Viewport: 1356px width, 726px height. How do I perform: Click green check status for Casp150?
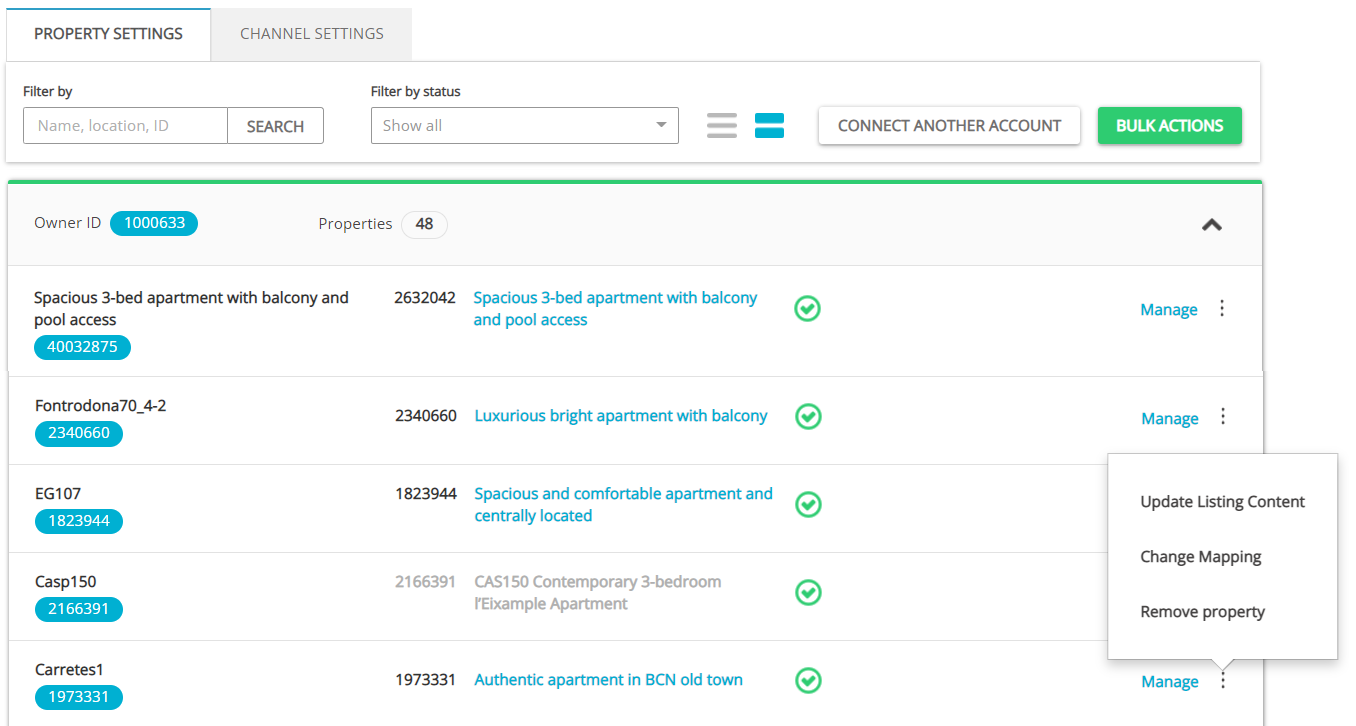point(808,592)
